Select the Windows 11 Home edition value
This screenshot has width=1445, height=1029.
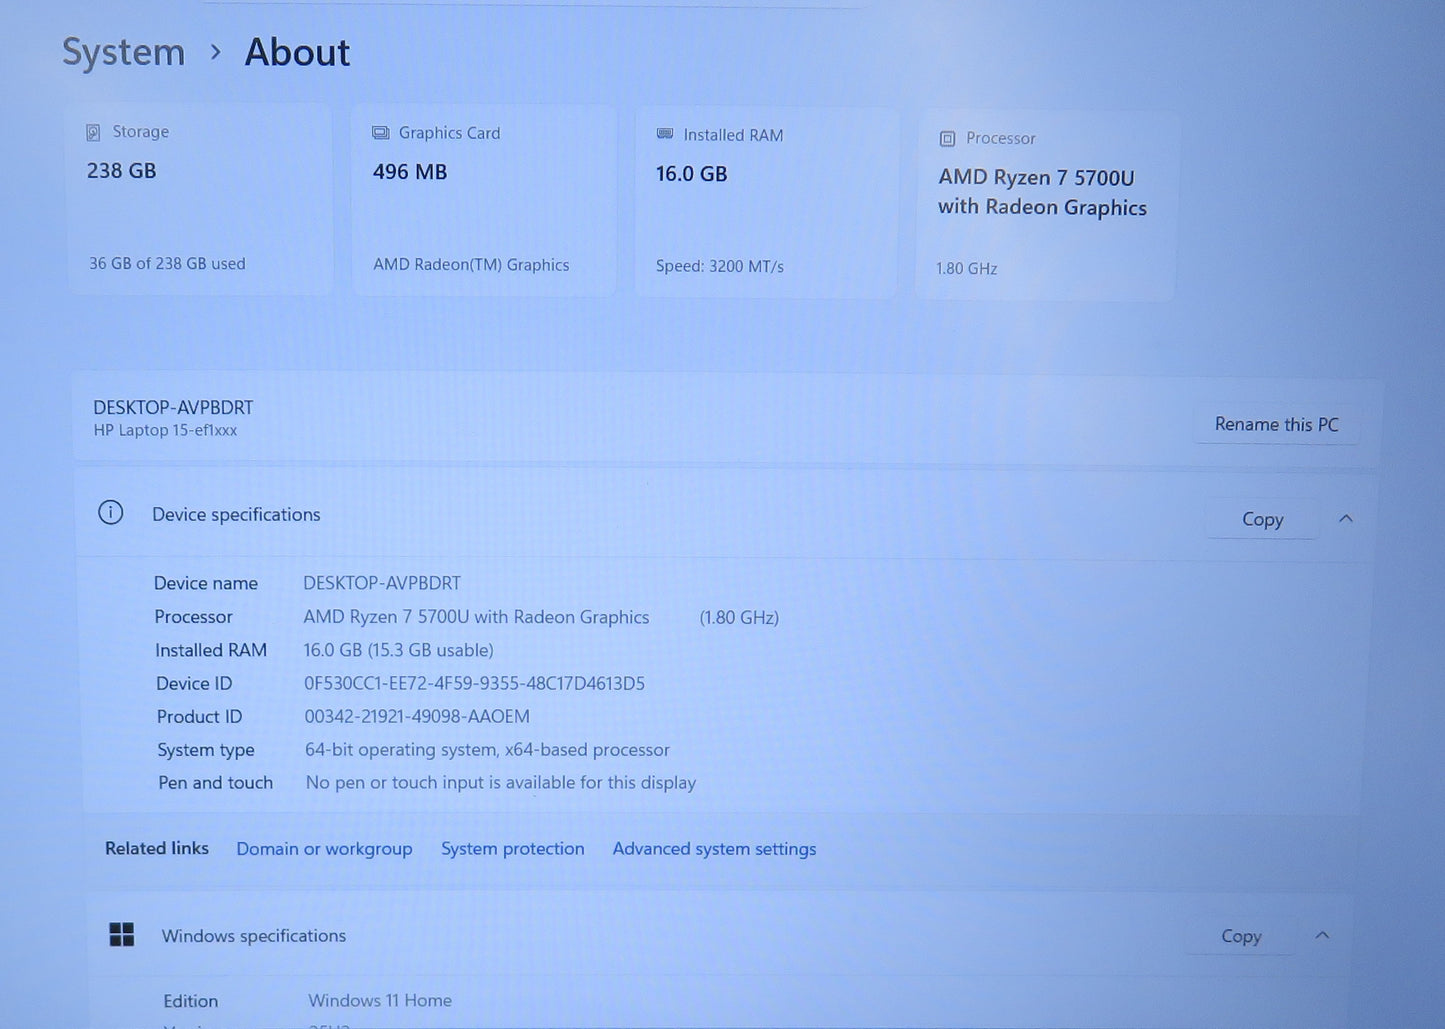[380, 1000]
